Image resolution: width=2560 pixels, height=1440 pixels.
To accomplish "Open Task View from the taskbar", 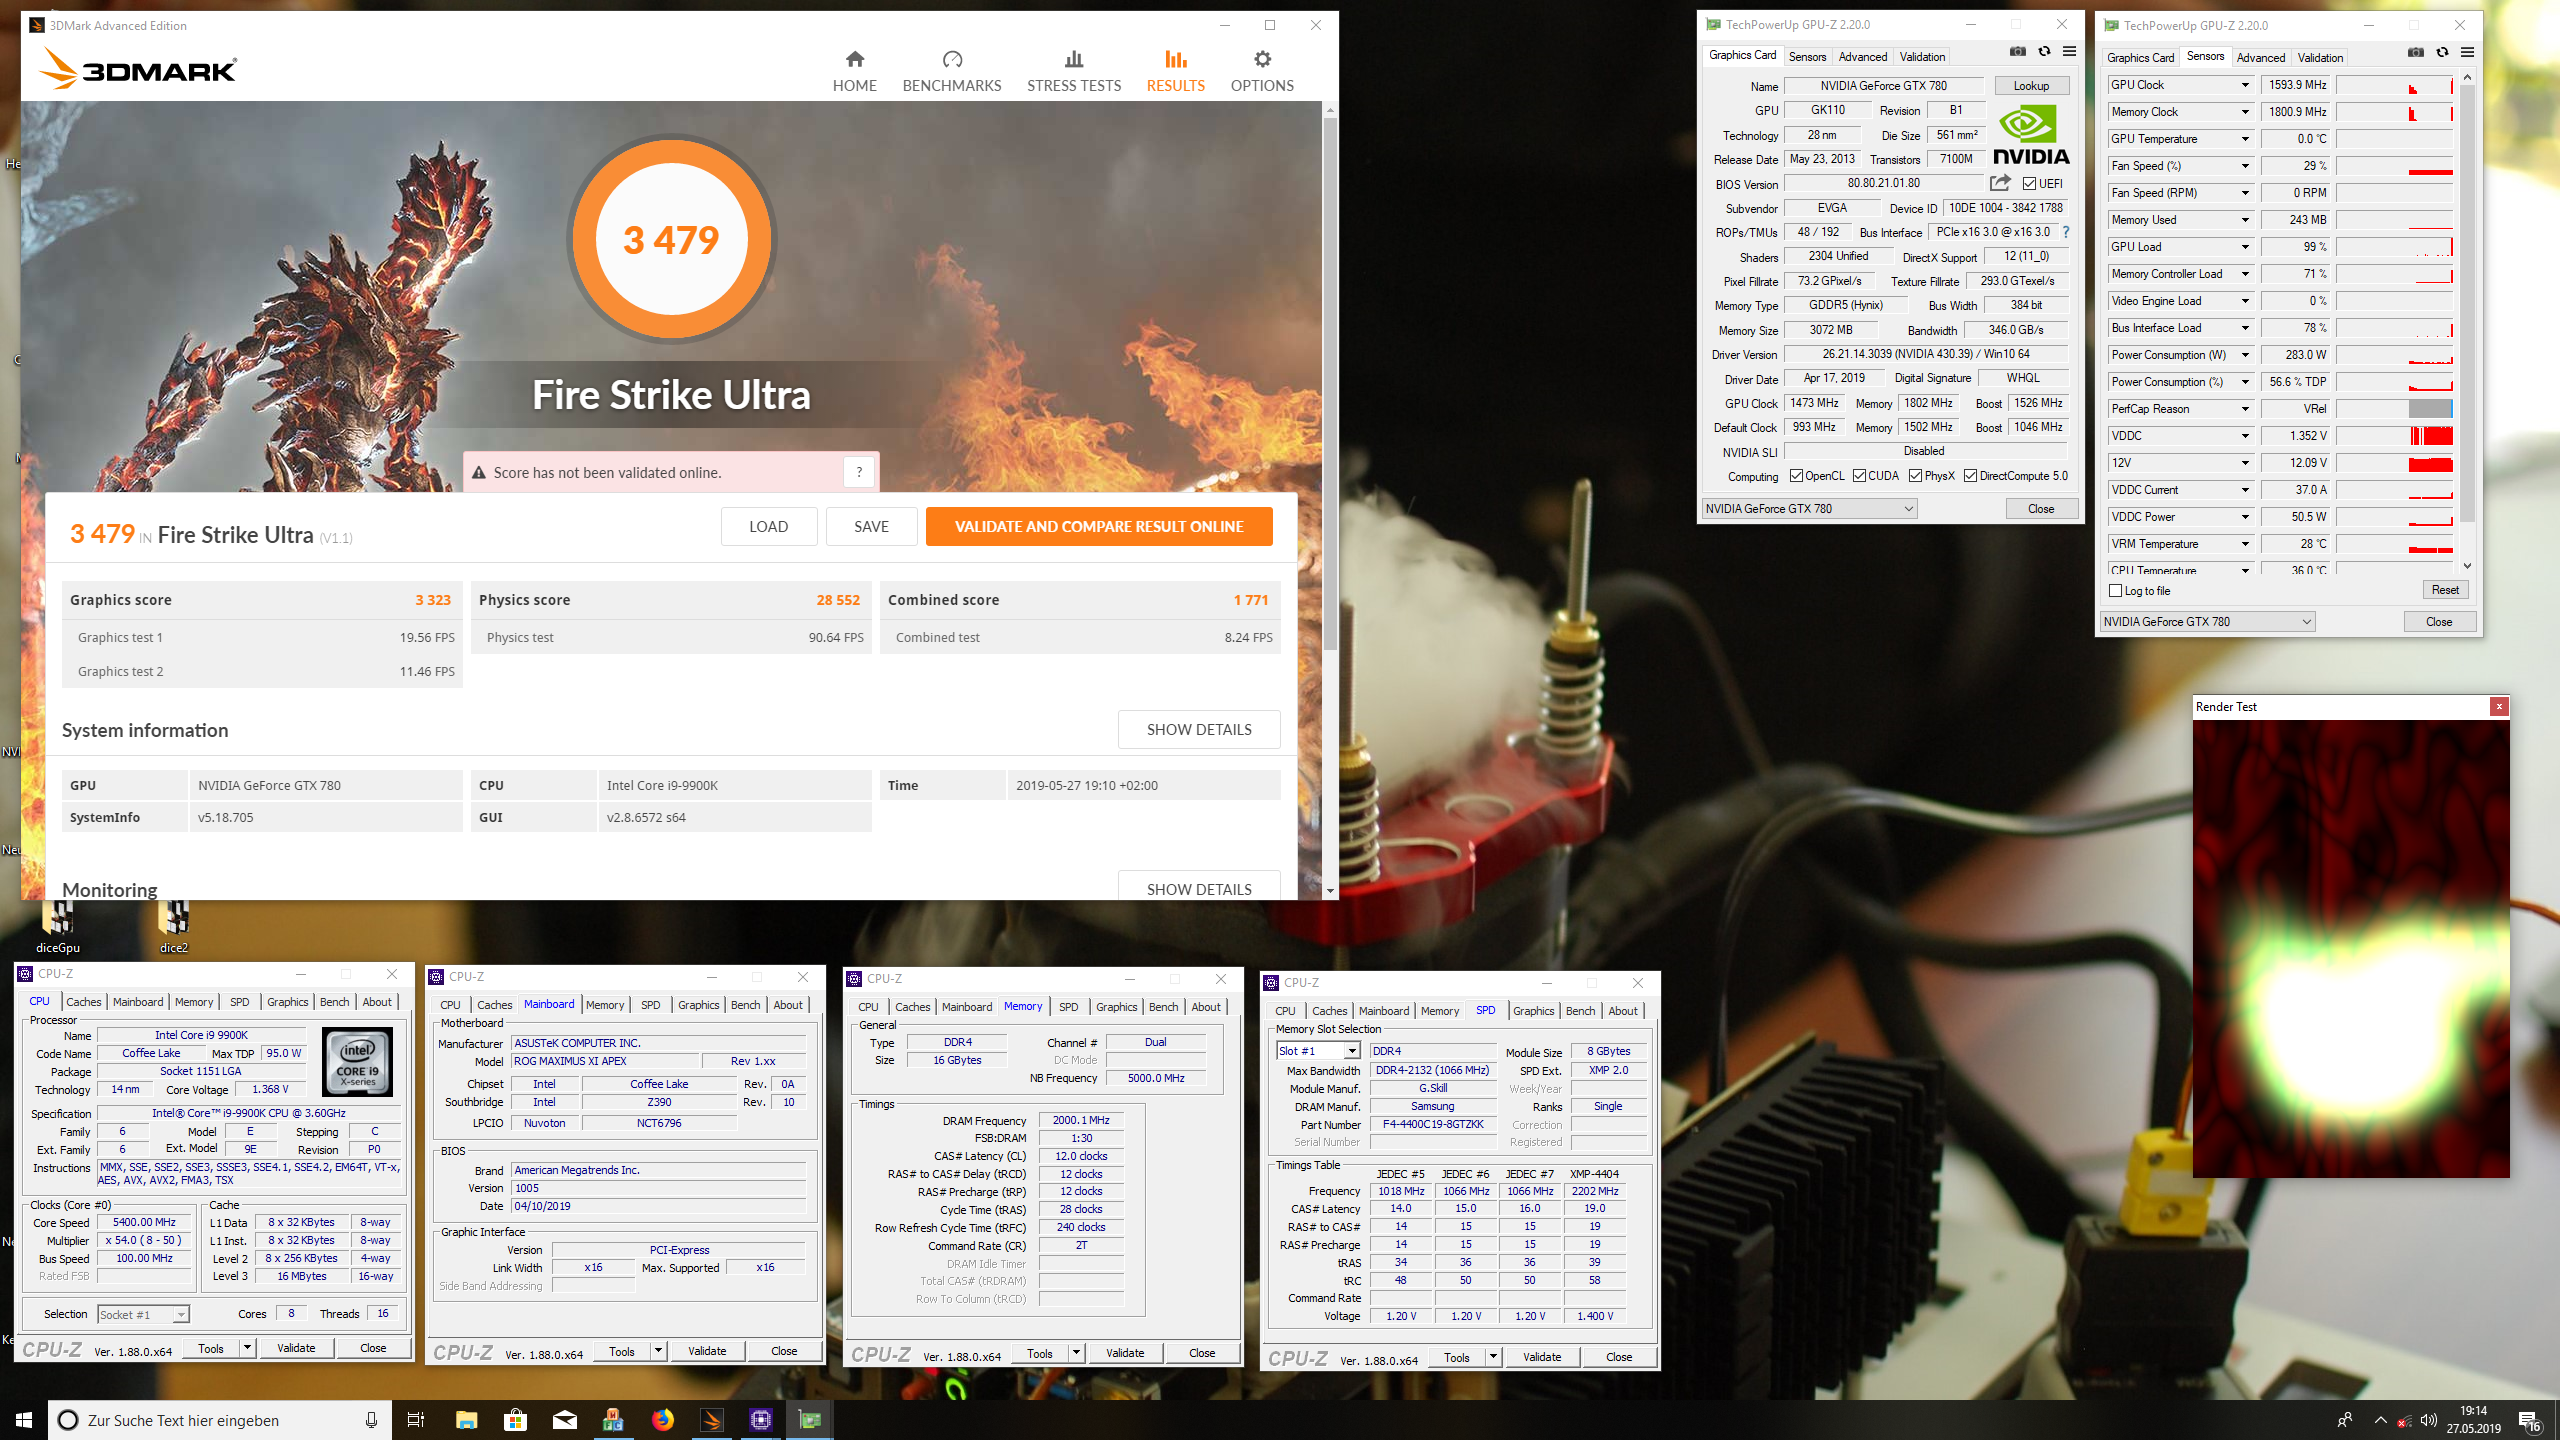I will tap(416, 1420).
